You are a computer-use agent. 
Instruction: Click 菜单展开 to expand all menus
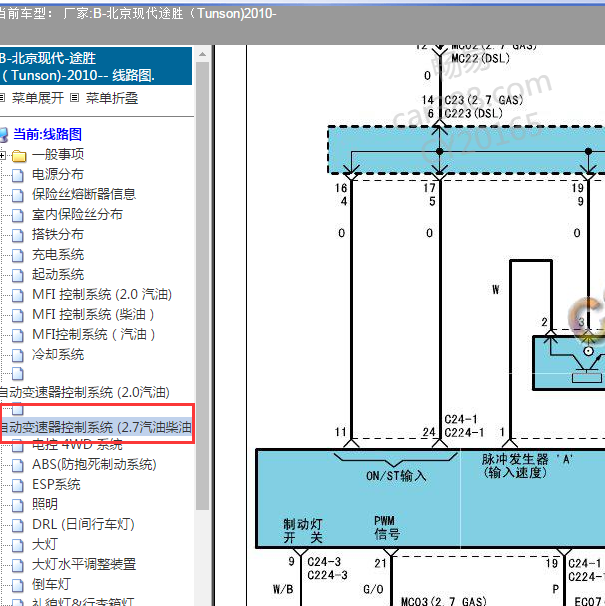pos(38,98)
